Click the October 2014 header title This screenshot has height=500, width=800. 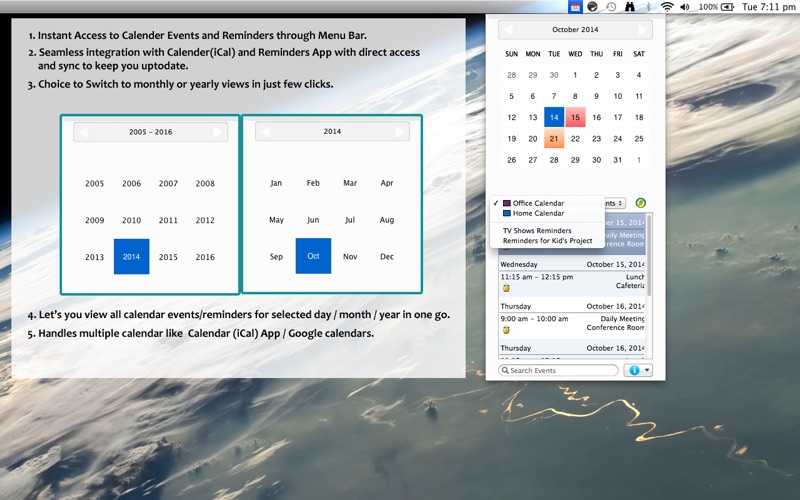click(x=575, y=30)
